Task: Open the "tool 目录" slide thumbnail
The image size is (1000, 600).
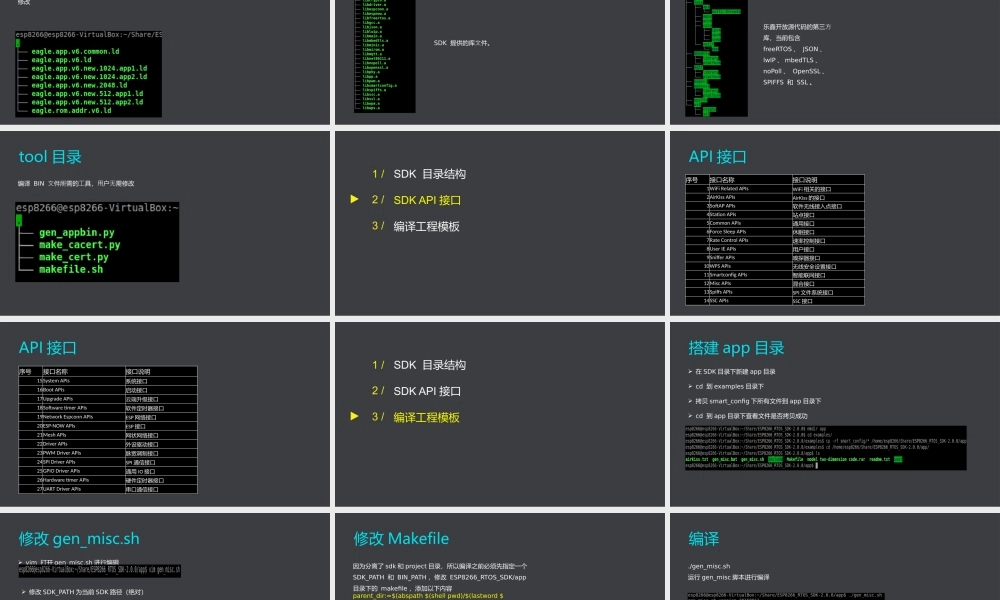Action: [50, 157]
